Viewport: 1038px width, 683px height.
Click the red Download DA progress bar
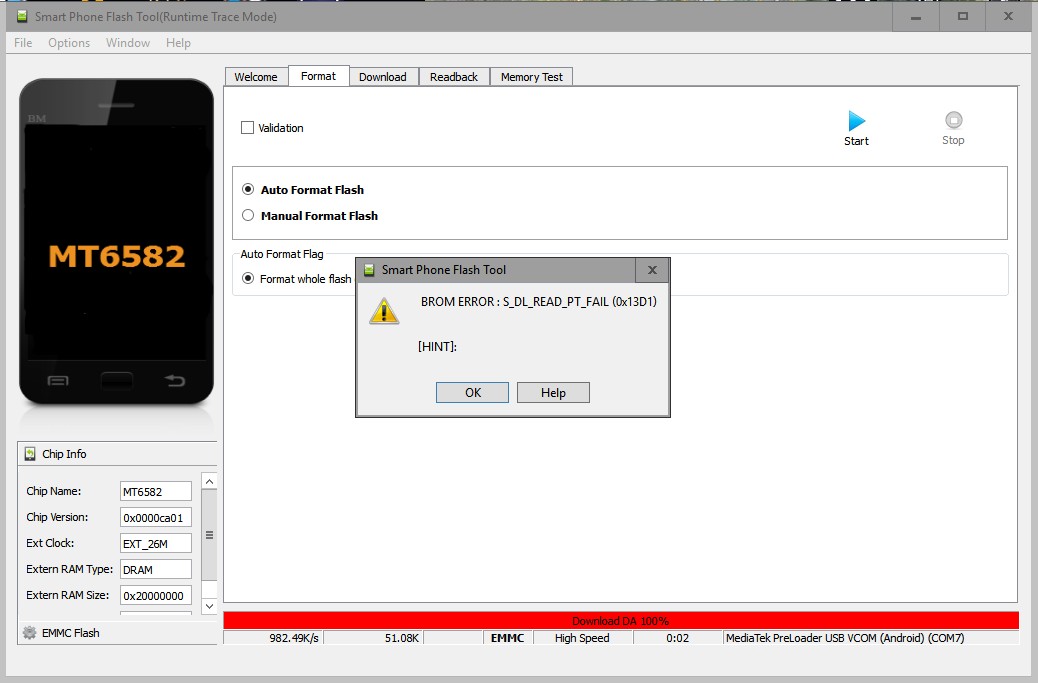click(x=620, y=621)
